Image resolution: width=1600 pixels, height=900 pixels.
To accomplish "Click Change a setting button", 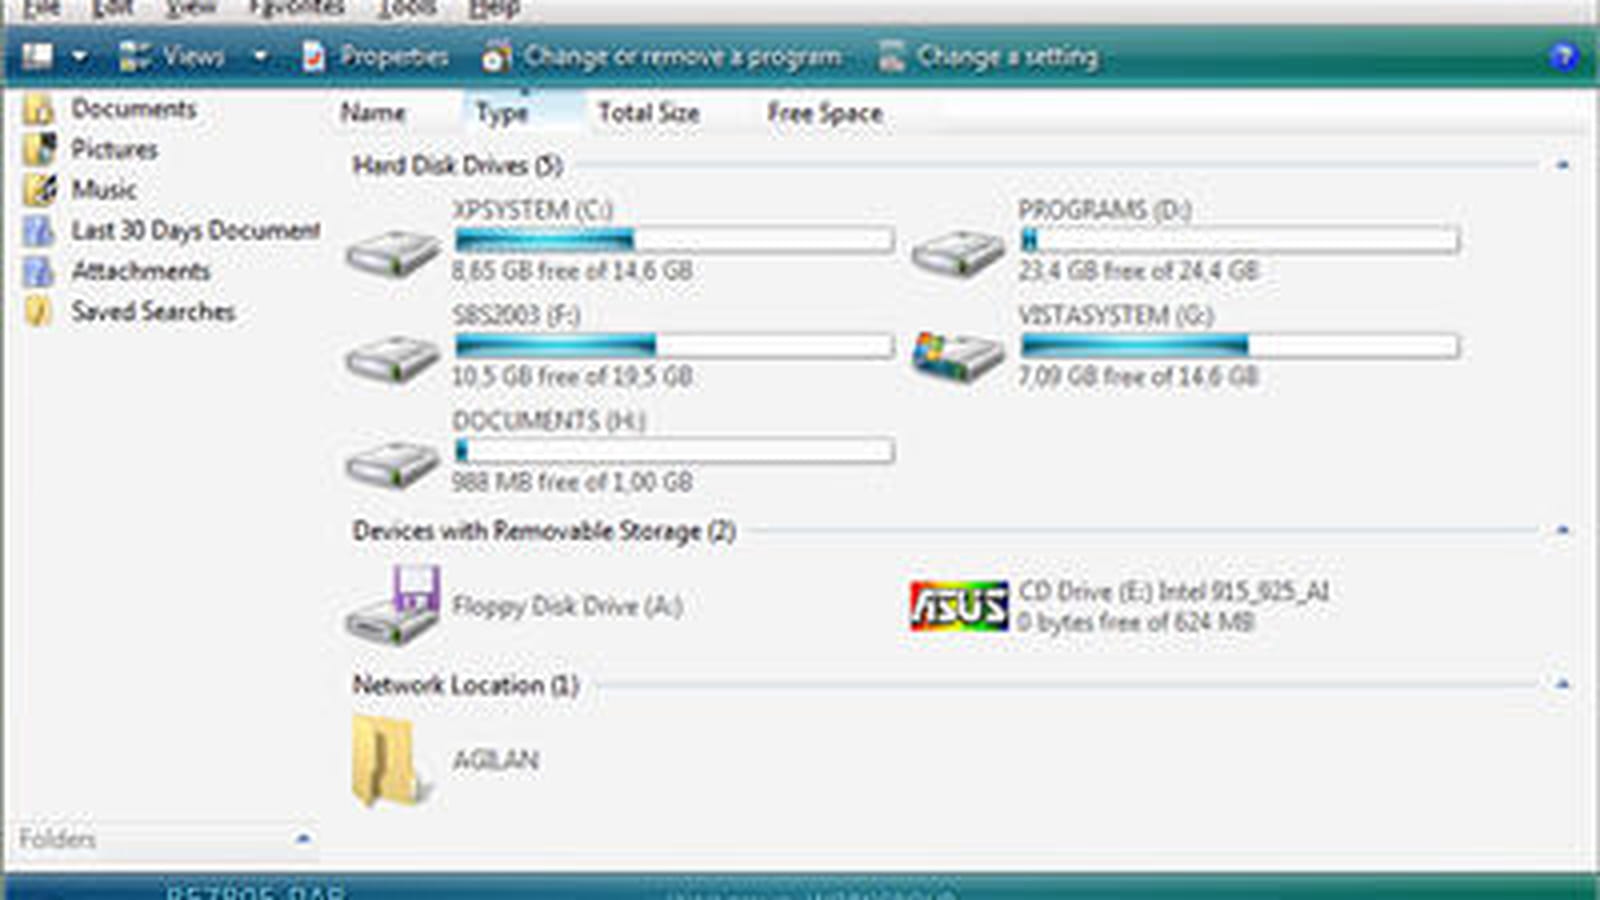I will coord(987,57).
